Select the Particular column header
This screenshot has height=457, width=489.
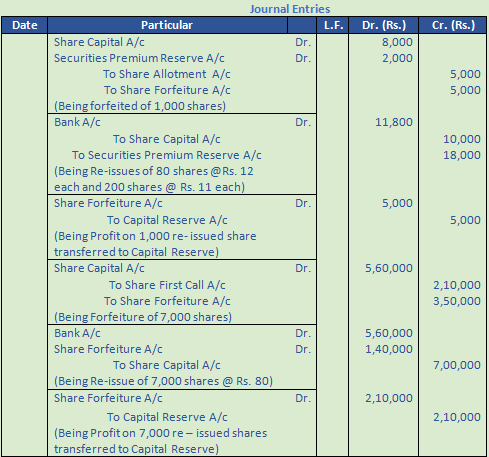(167, 25)
